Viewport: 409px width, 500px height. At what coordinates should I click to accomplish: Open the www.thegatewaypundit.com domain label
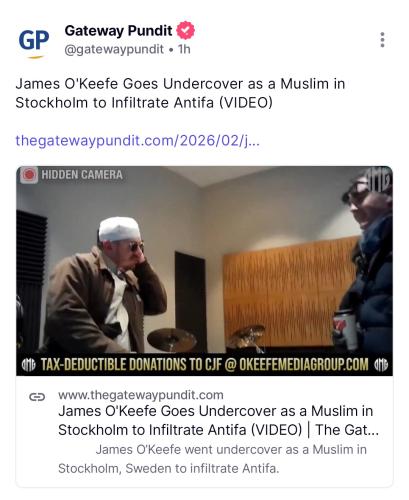point(141,395)
